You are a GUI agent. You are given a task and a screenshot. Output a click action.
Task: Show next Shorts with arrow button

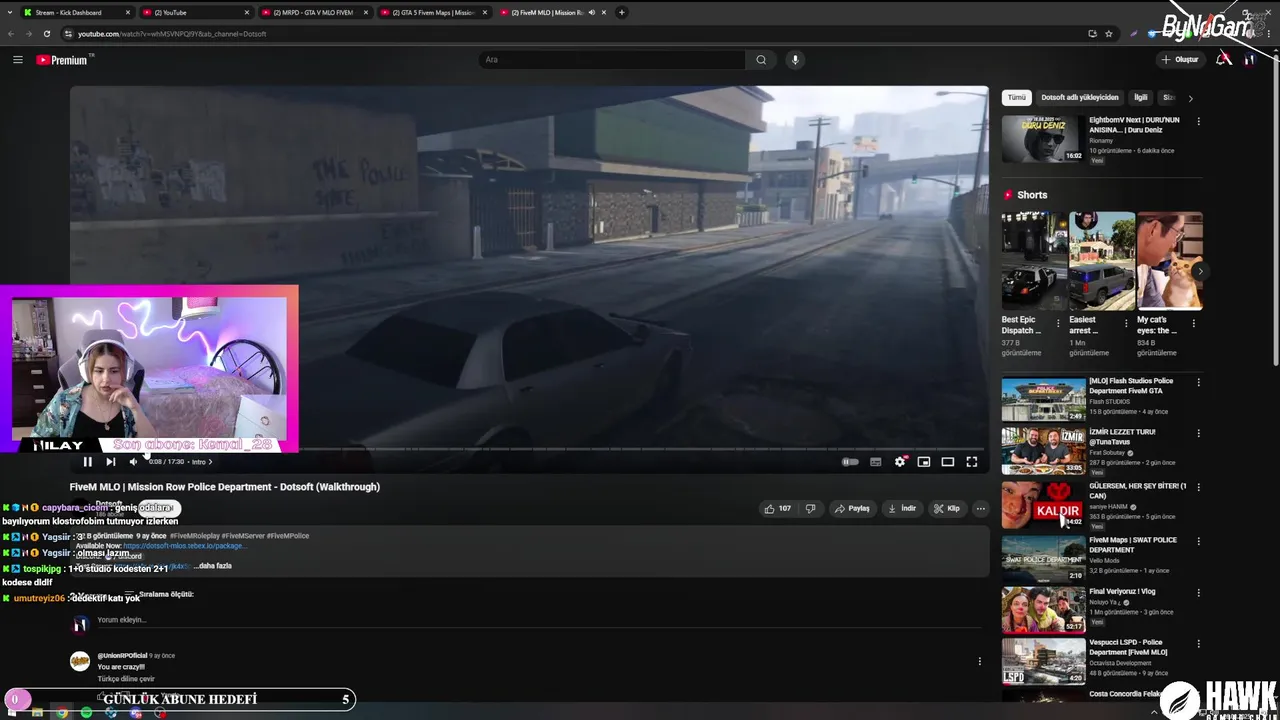click(x=1200, y=271)
